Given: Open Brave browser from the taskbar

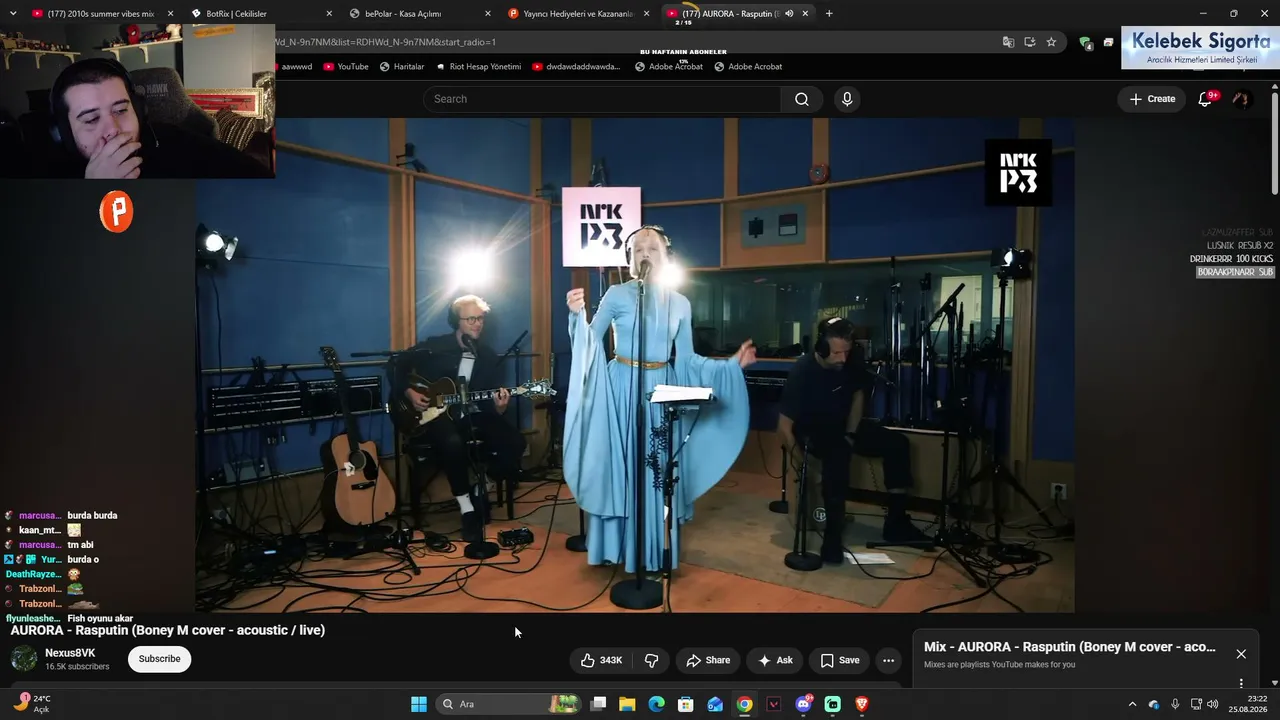Looking at the screenshot, I should (x=862, y=704).
